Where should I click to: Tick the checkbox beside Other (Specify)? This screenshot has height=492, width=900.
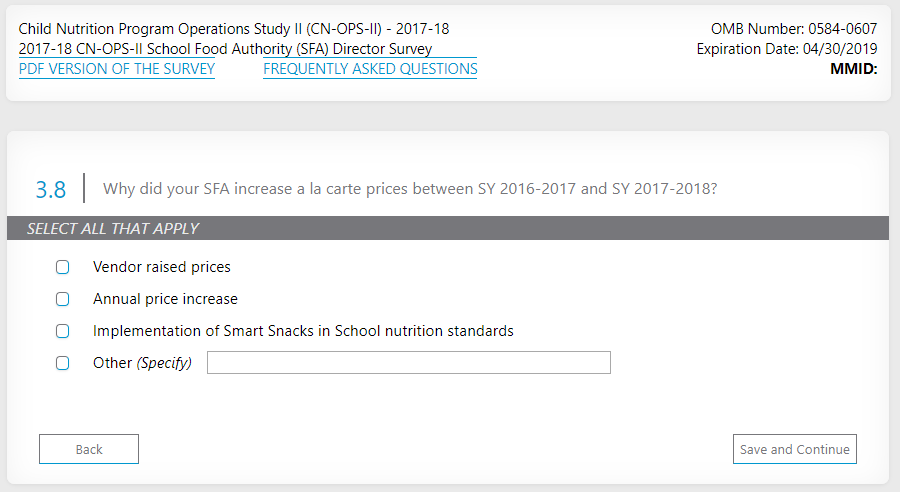click(x=63, y=363)
